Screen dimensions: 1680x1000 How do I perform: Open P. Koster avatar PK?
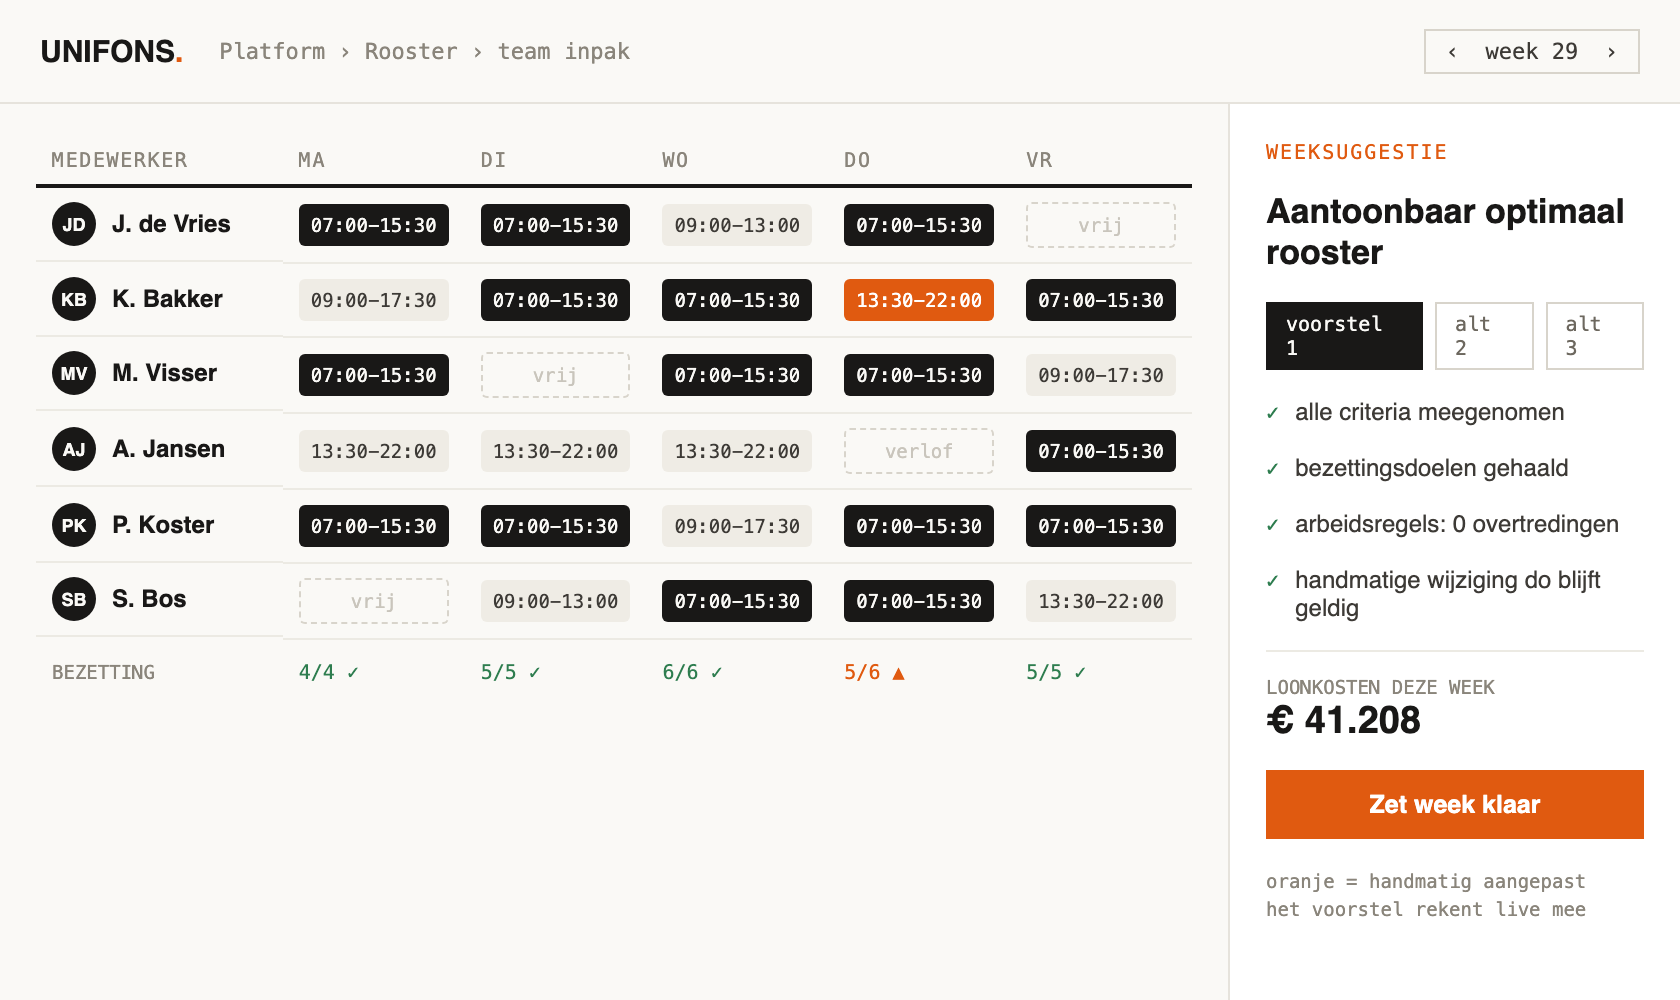74,525
